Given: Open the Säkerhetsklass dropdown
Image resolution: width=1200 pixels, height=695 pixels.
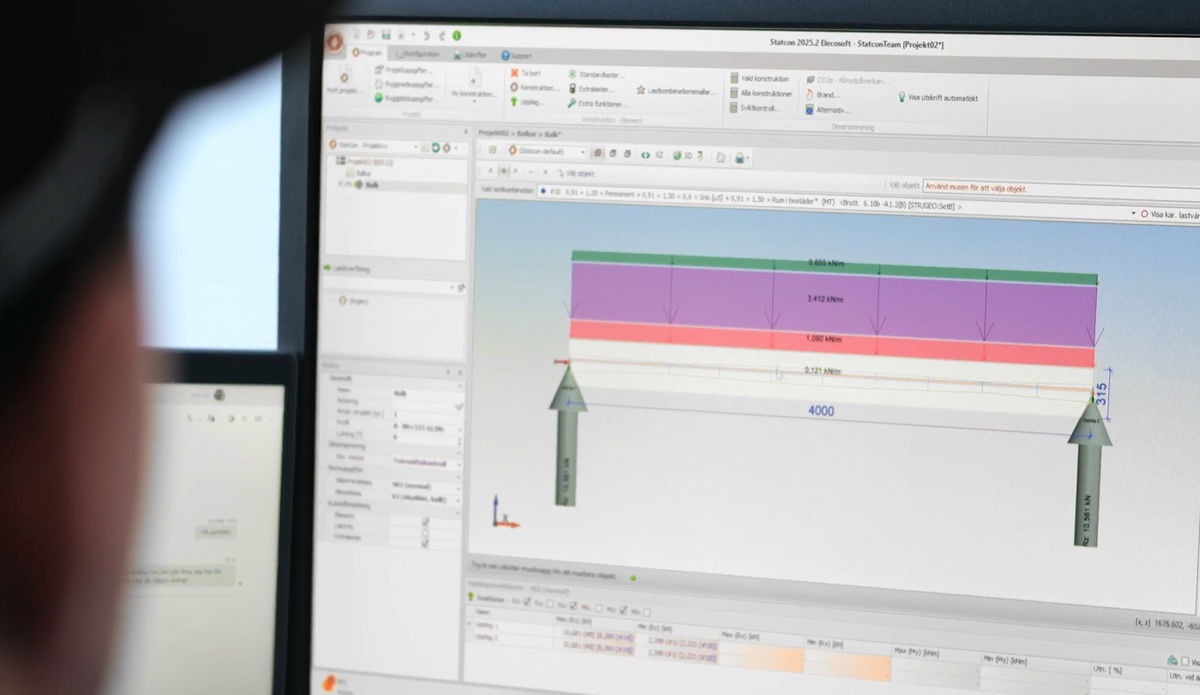Looking at the screenshot, I should pos(427,486).
